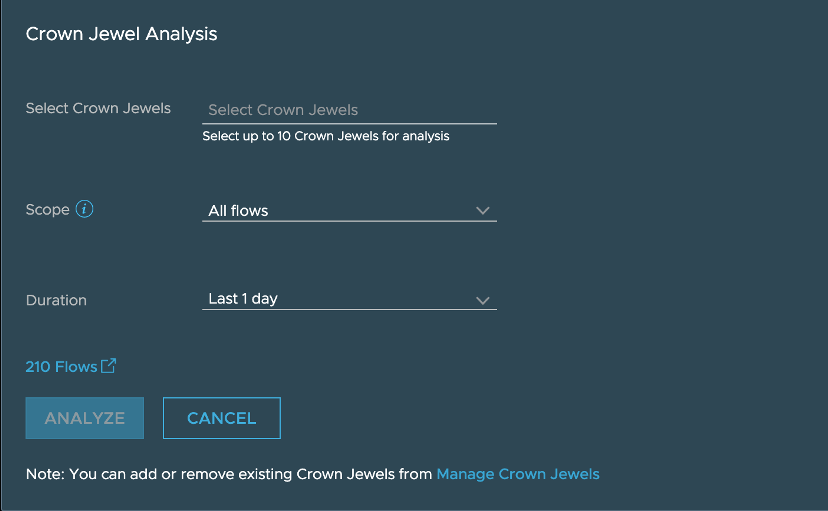Click the Scope field label
Viewport: 828px width, 511px height.
click(47, 210)
